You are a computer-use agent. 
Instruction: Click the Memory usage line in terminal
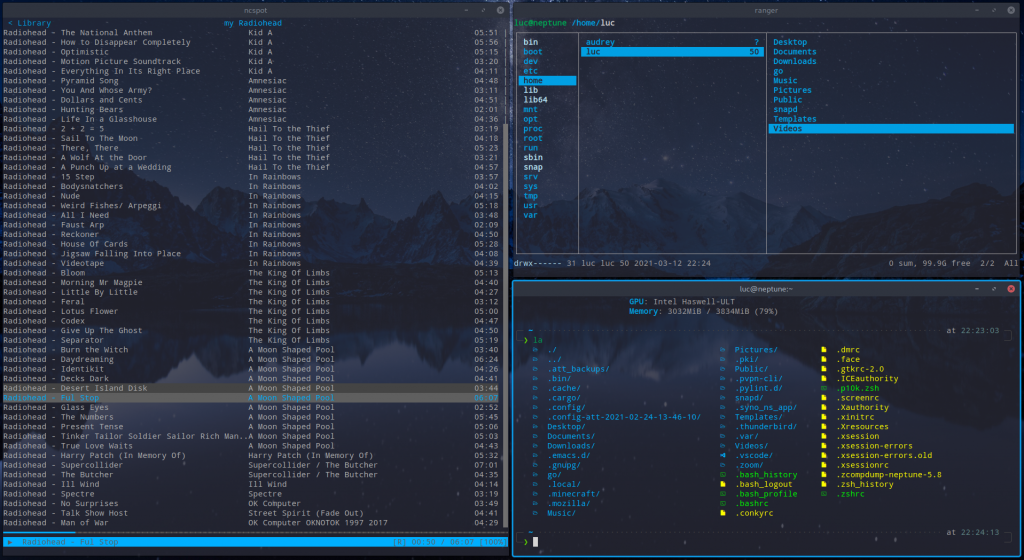click(x=703, y=311)
